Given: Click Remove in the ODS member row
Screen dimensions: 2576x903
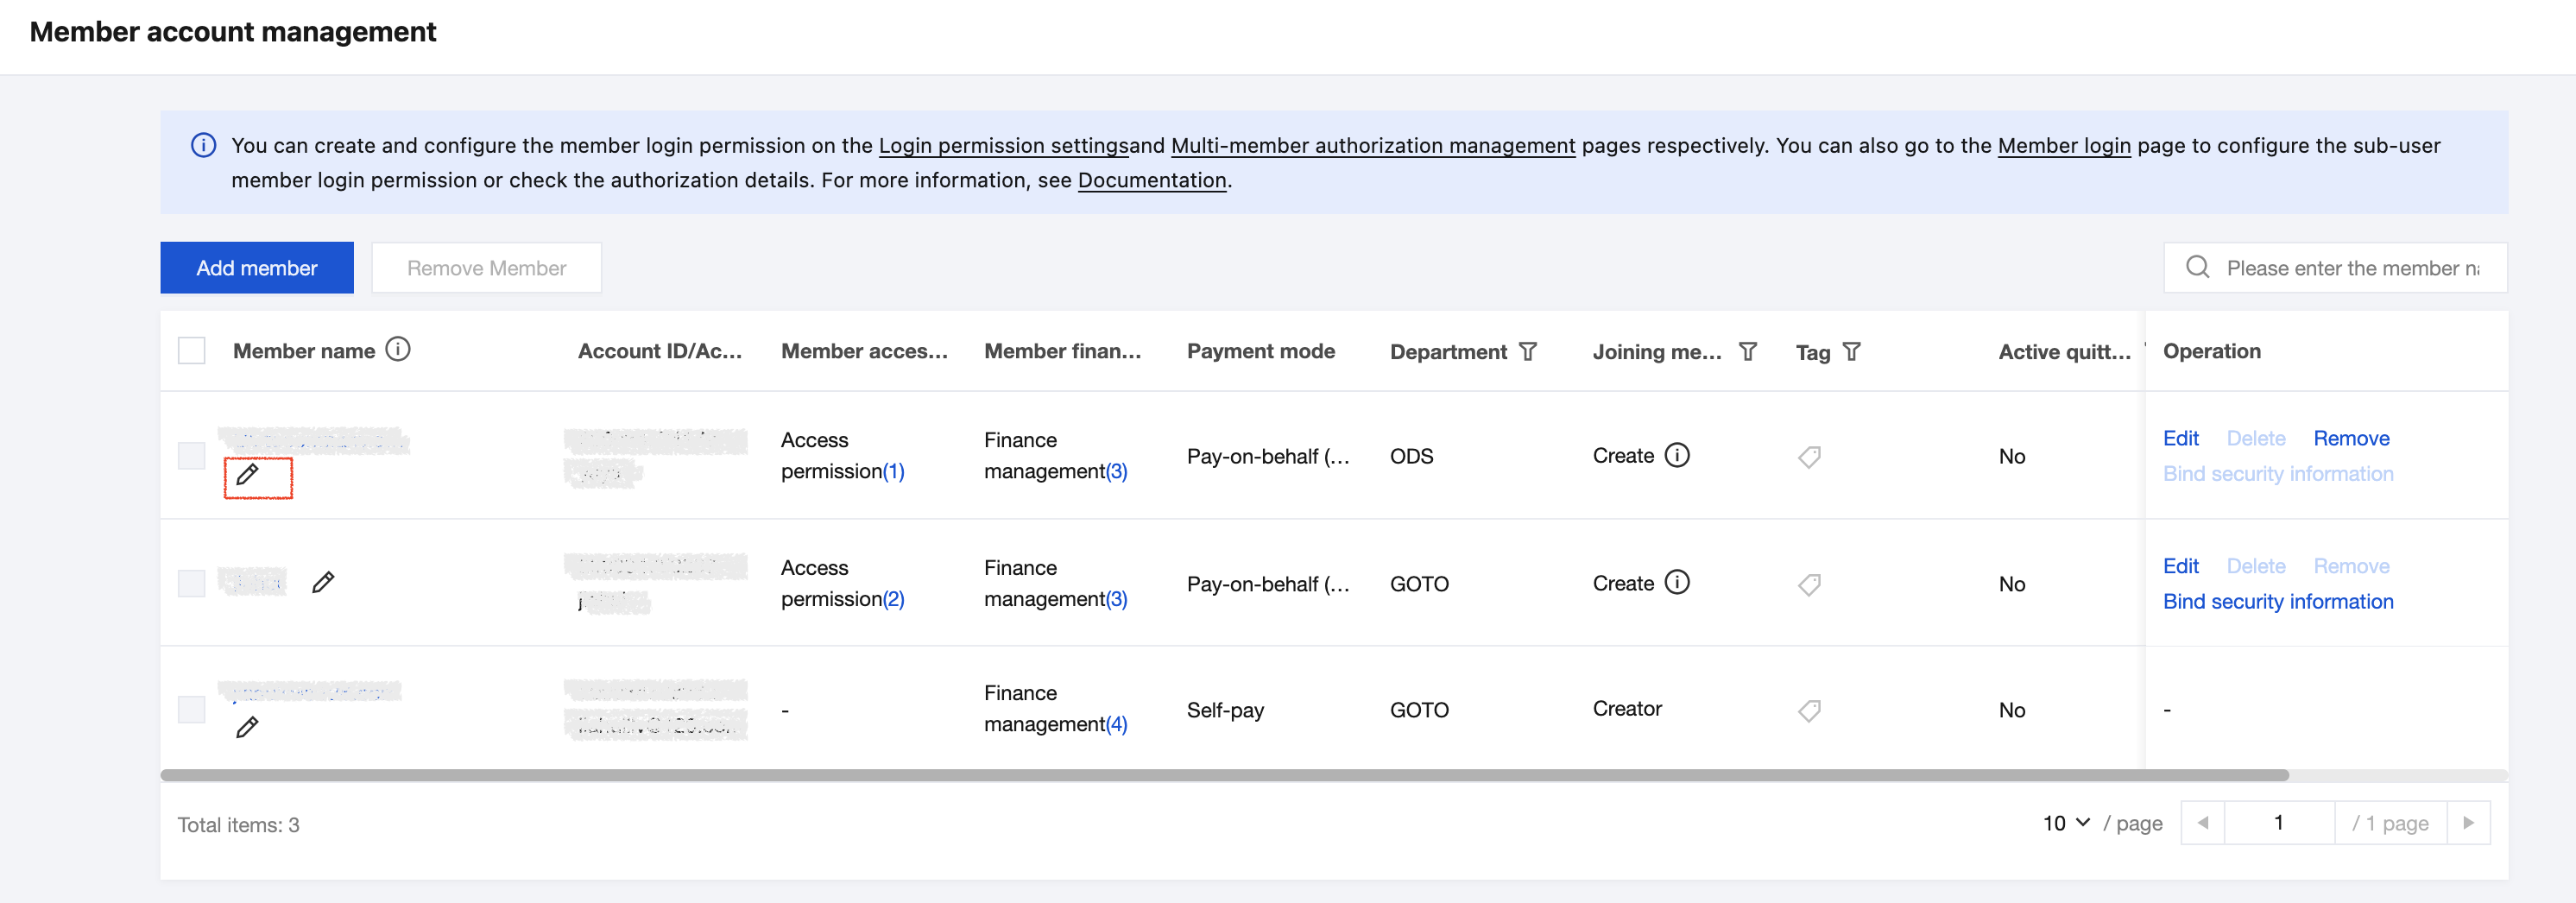Looking at the screenshot, I should click(x=2351, y=439).
